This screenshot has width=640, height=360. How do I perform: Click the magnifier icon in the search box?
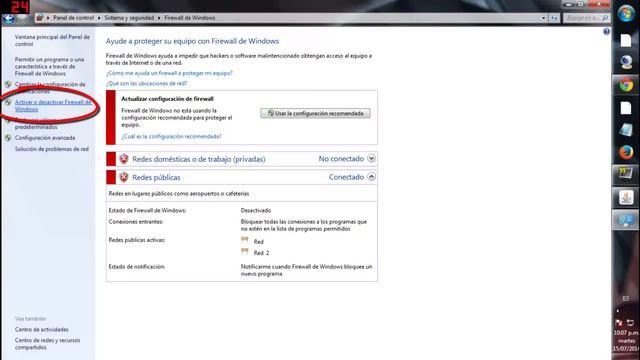pyautogui.click(x=605, y=18)
